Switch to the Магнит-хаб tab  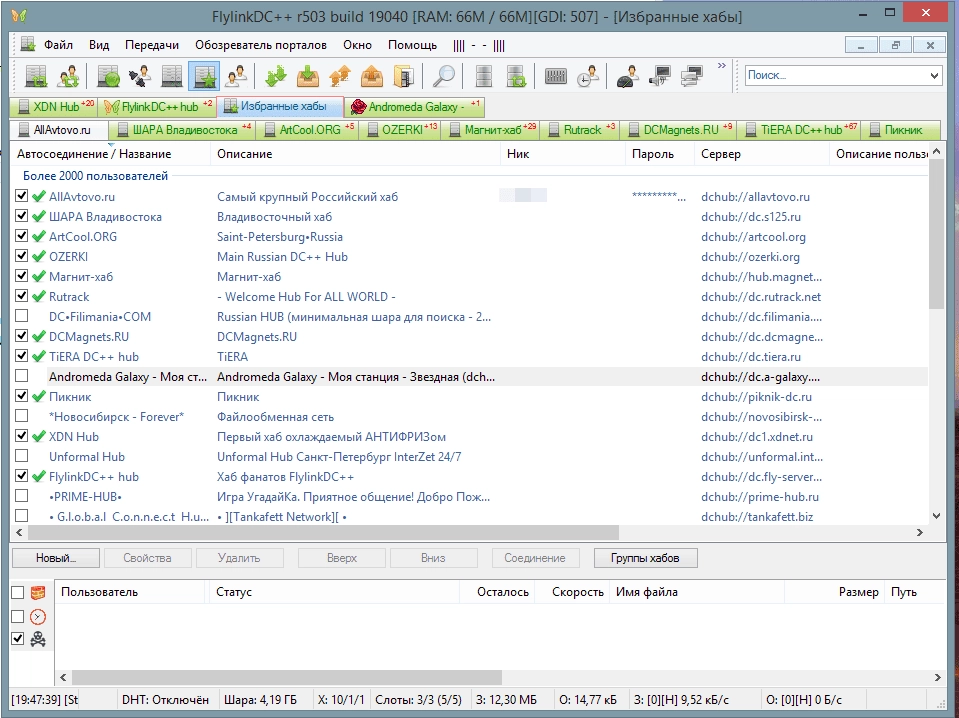tap(492, 130)
